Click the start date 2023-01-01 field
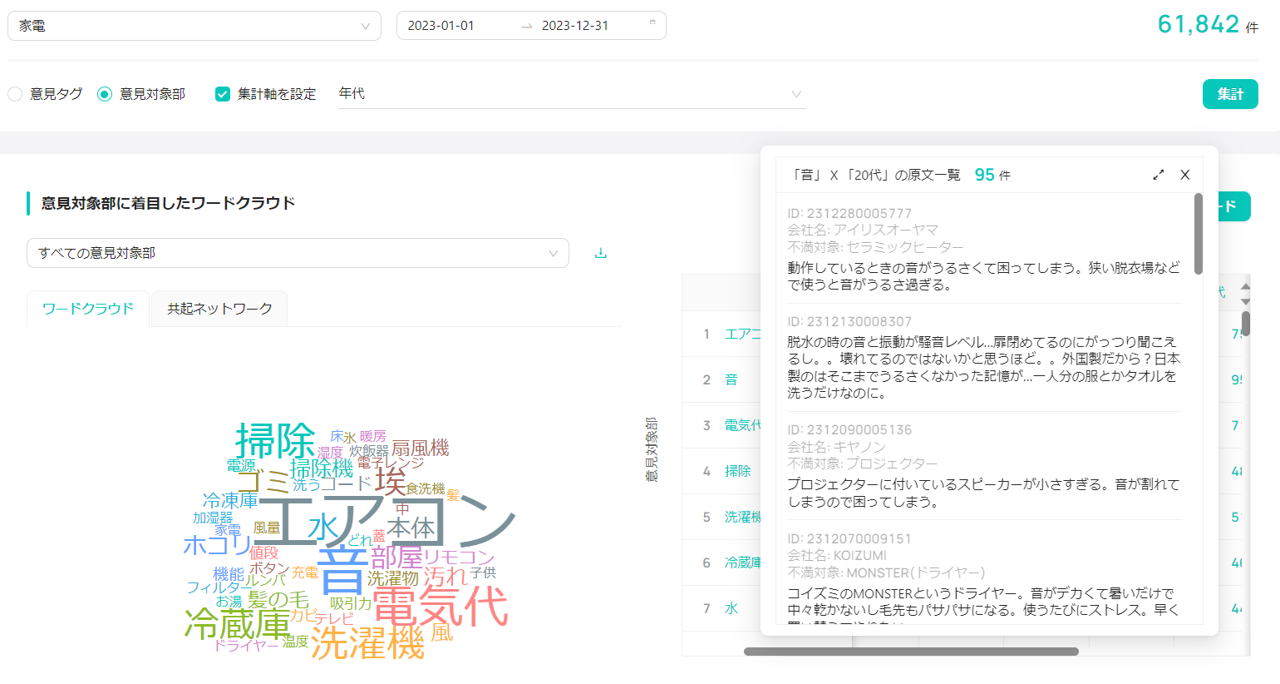 click(x=441, y=26)
